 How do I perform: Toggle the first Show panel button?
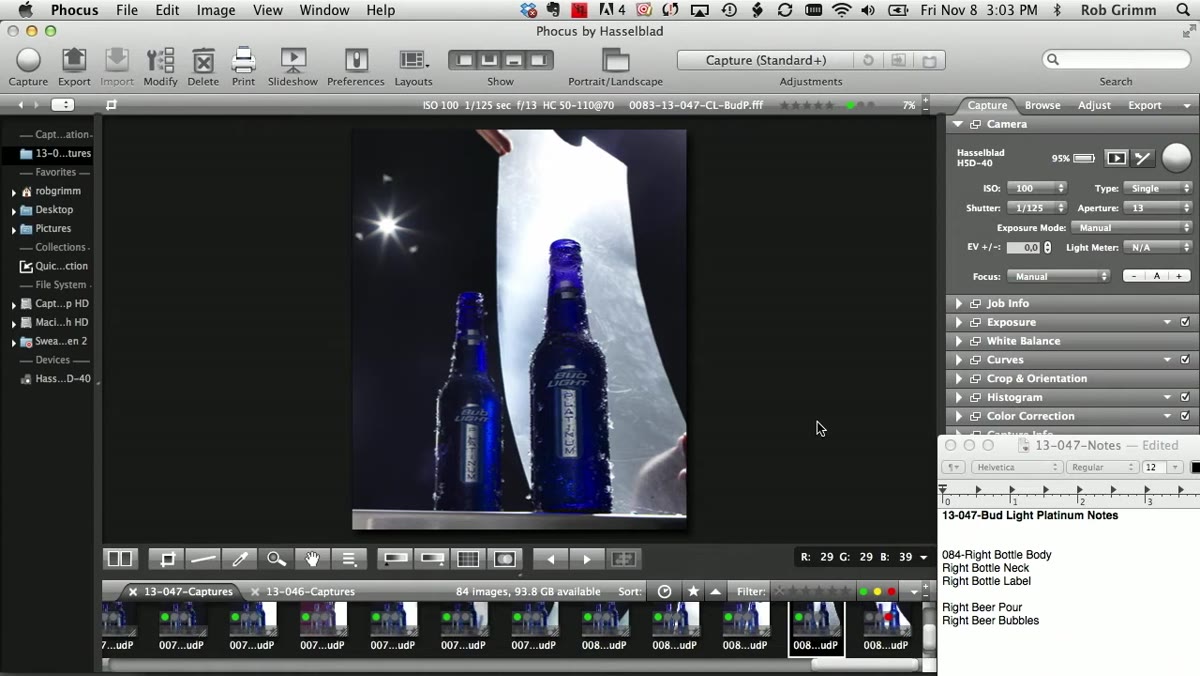click(465, 60)
